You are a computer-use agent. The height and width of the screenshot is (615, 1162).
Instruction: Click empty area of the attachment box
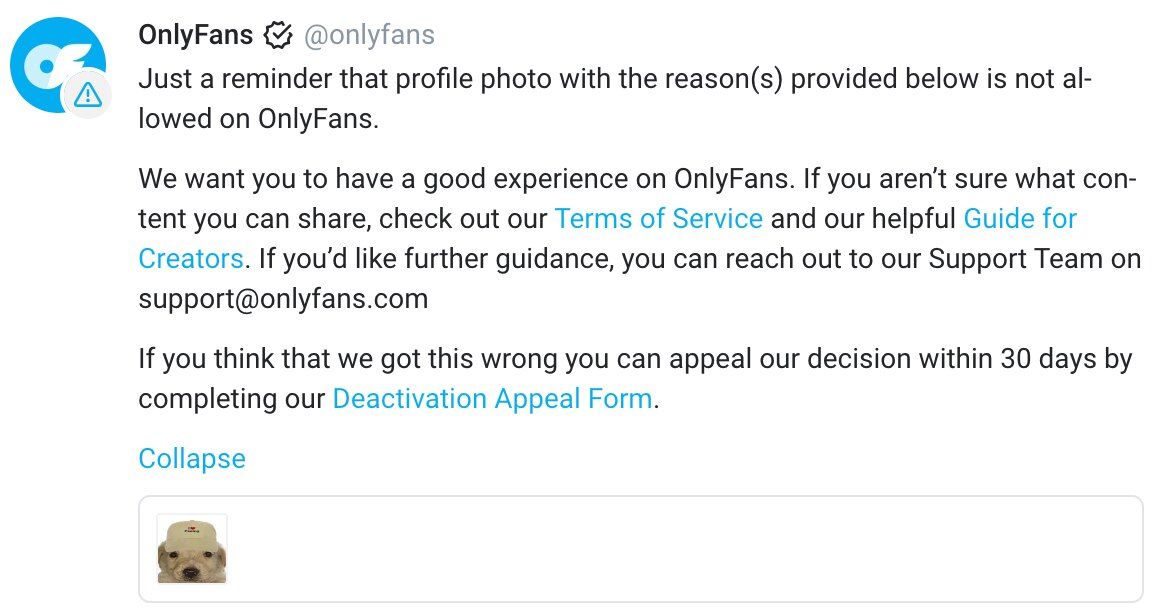[680, 549]
